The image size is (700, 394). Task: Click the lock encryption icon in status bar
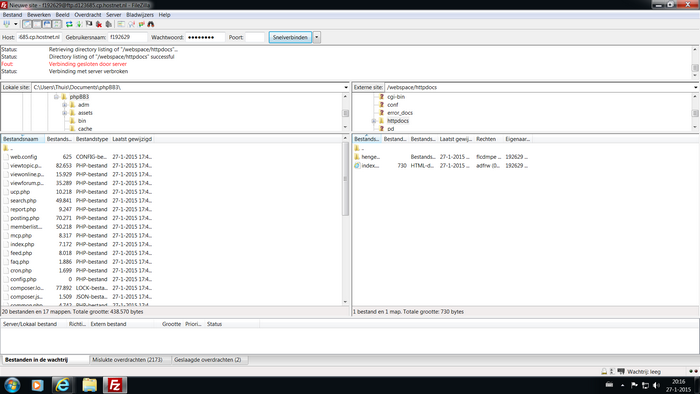(x=604, y=371)
